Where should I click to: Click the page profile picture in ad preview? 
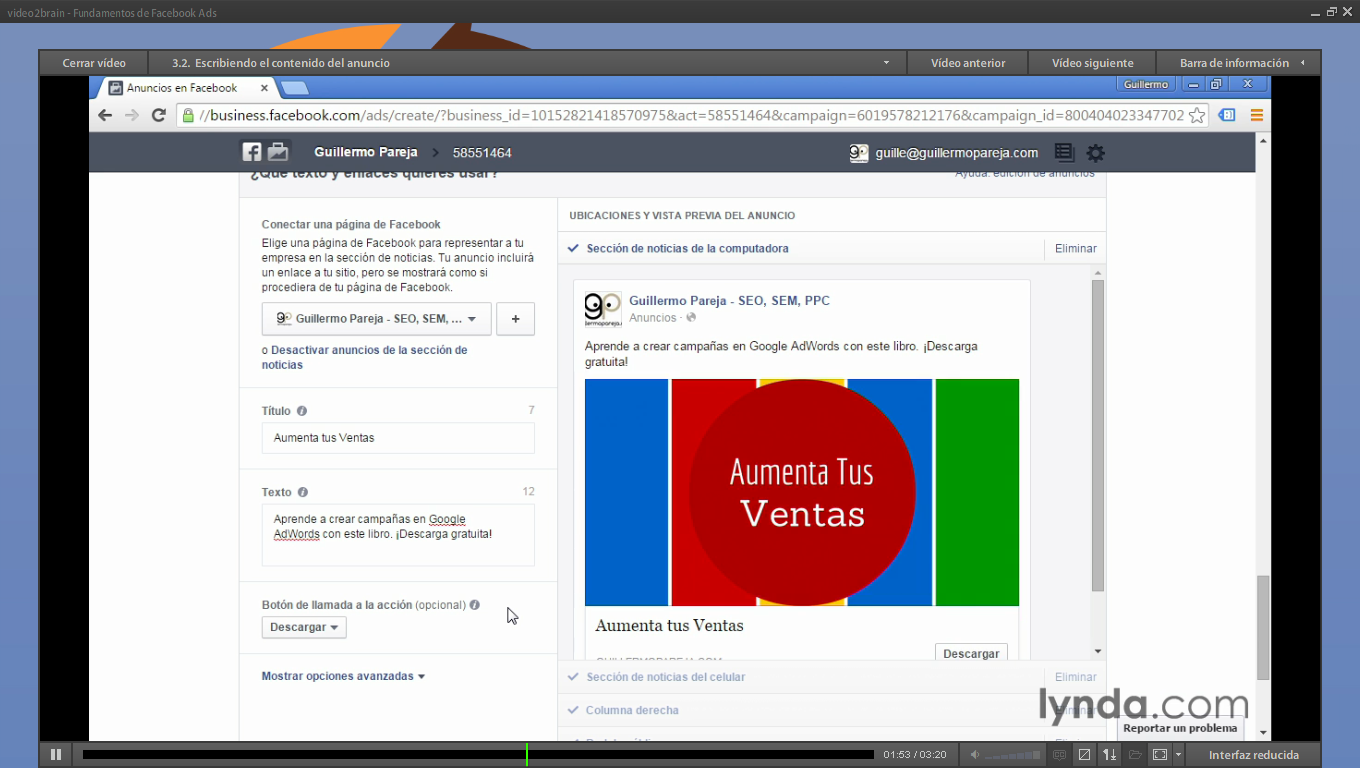pos(603,309)
